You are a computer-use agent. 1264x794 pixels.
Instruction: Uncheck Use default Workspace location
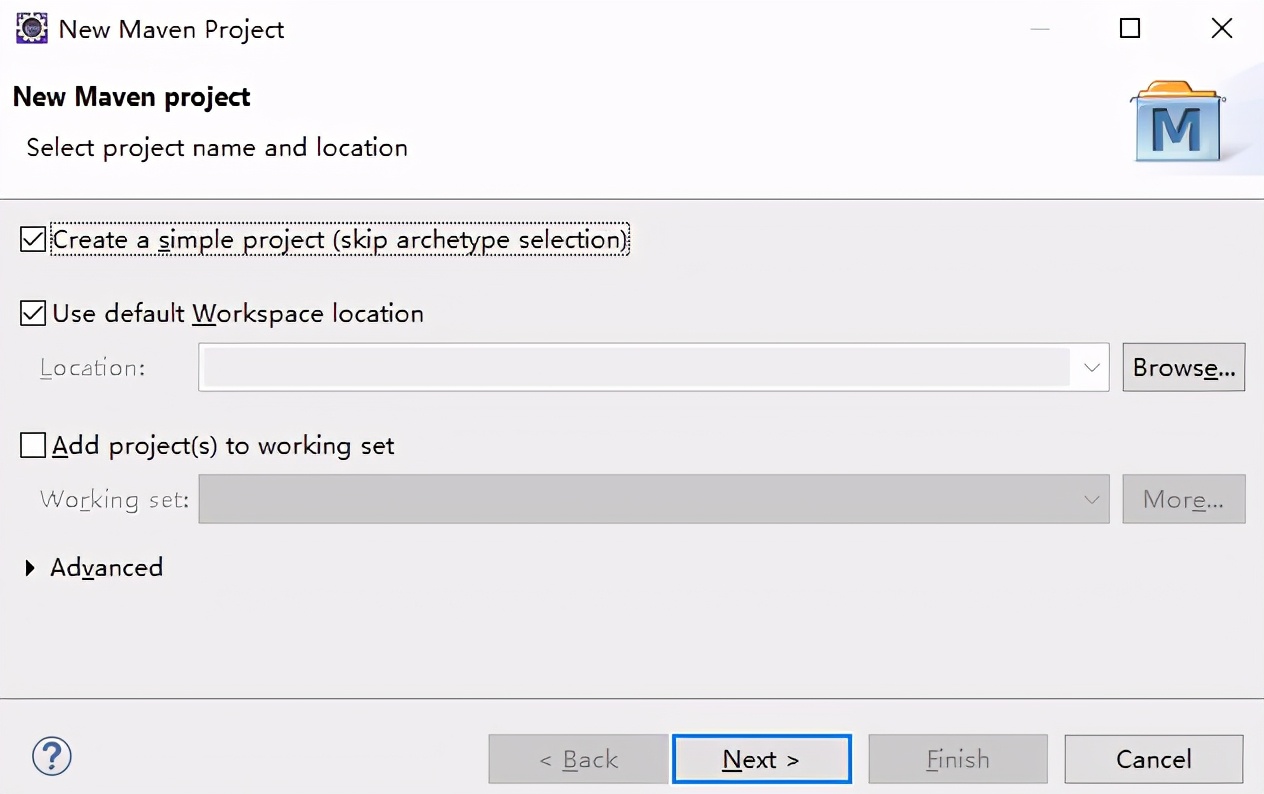point(33,313)
